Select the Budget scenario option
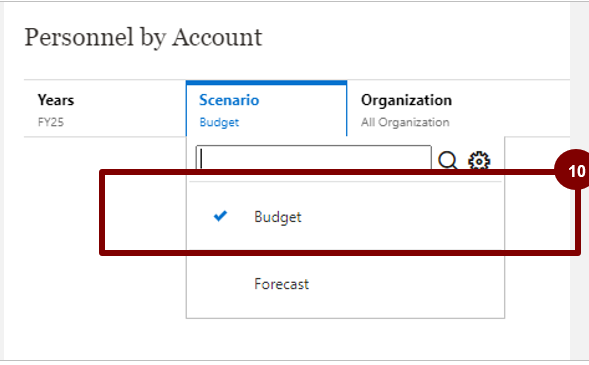The width and height of the screenshot is (589, 365). pyautogui.click(x=345, y=217)
